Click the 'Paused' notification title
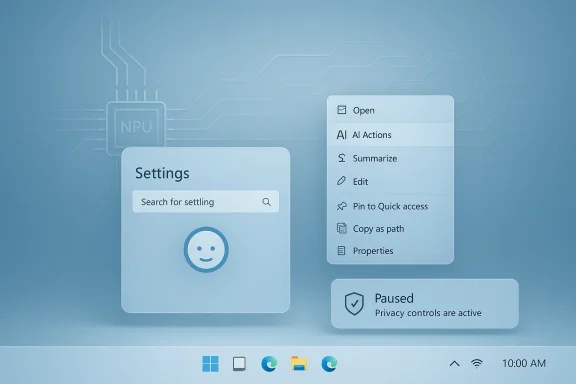Screen dimensions: 576x384 pos(394,298)
